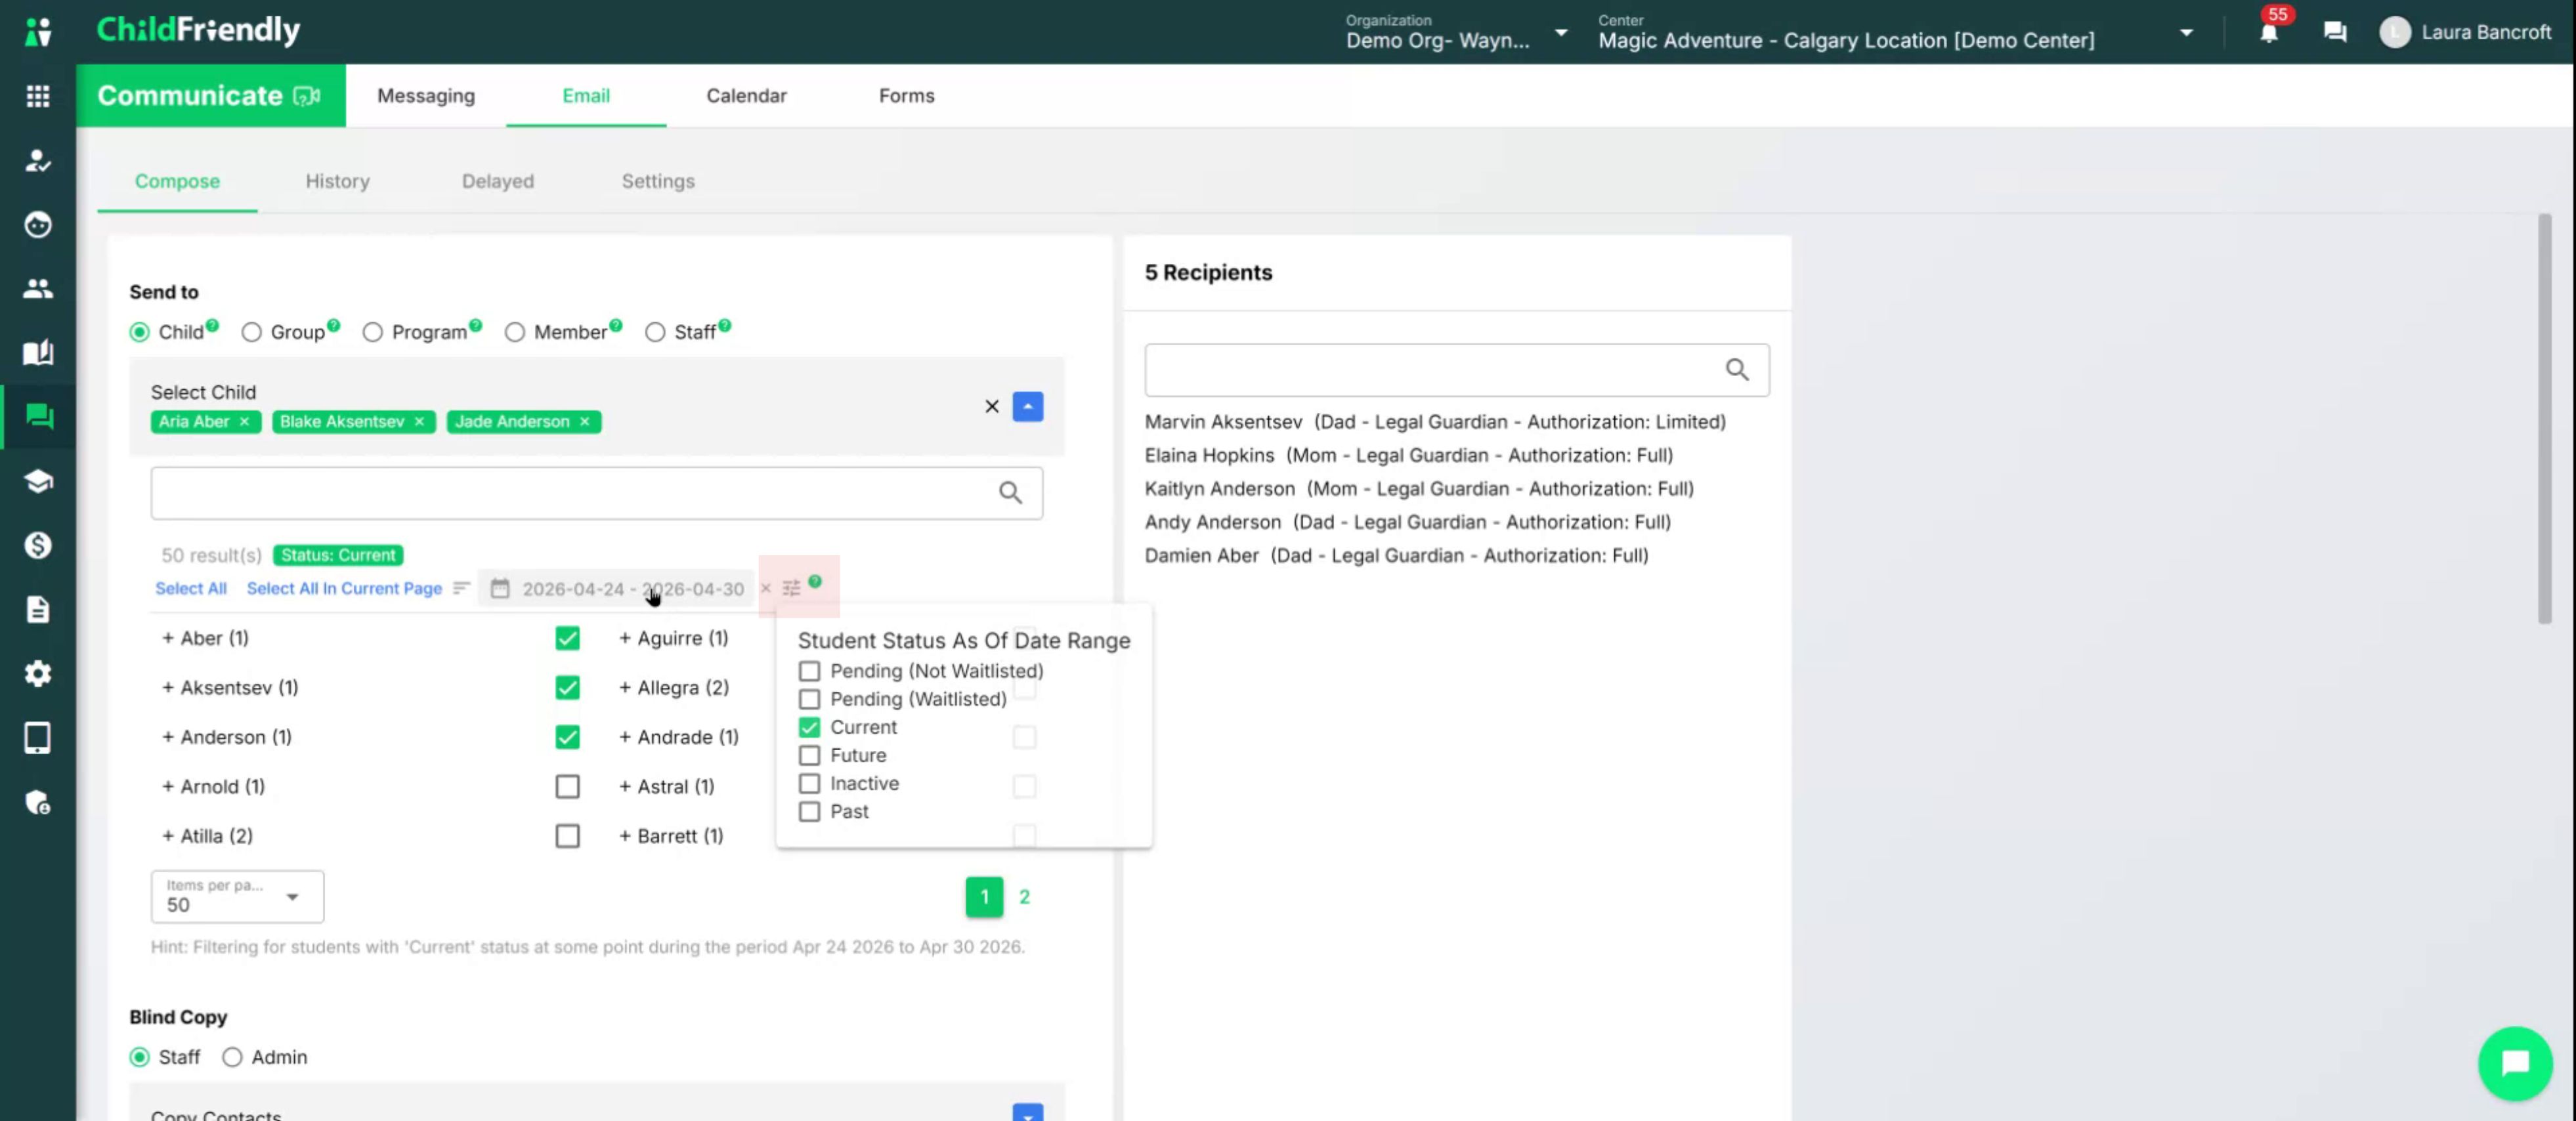
Task: Click the sort icon beside Select All In Current Page
Action: pyautogui.click(x=461, y=588)
